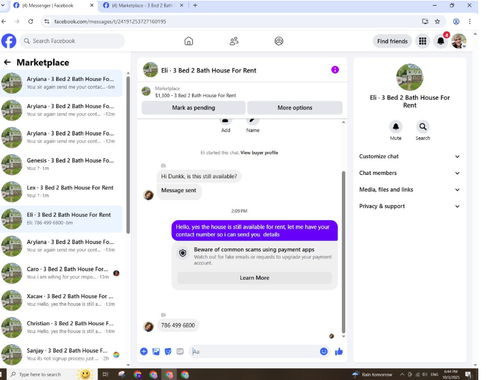Screen dimensions: 500x380
Task: Click the conversation list scrollbar
Action: pyautogui.click(x=128, y=155)
